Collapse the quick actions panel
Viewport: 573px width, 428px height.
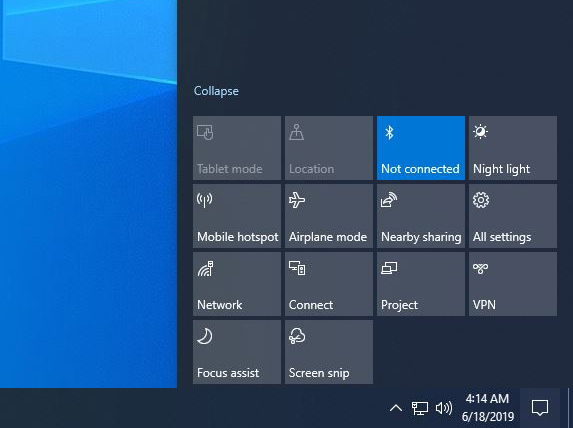click(216, 91)
